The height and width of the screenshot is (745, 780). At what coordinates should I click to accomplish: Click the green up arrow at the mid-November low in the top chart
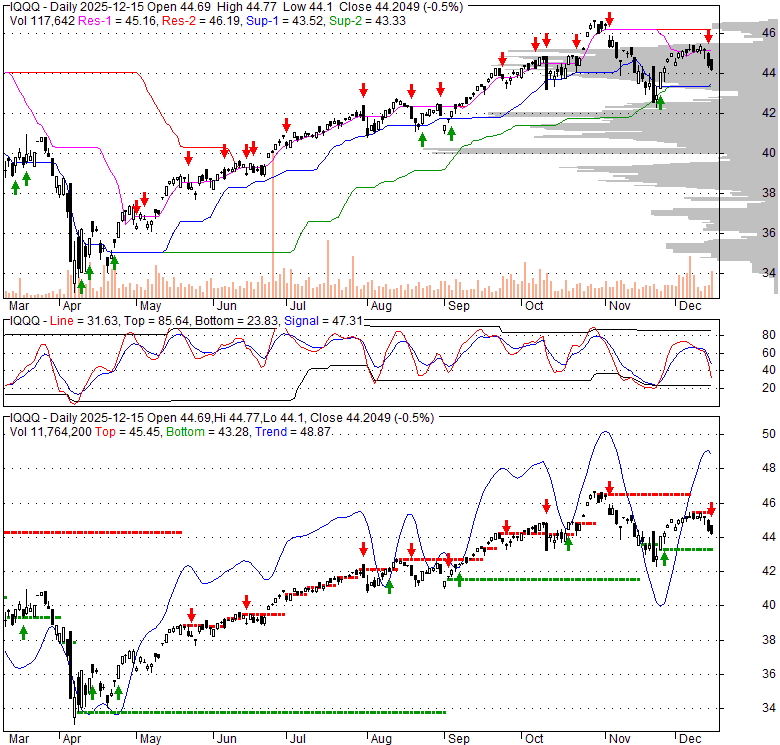pyautogui.click(x=660, y=103)
